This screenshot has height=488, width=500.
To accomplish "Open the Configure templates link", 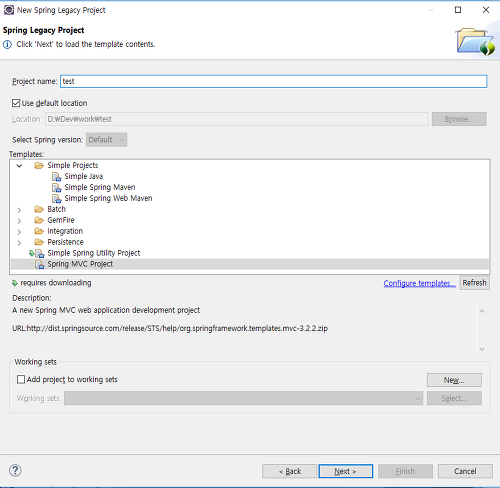I will pos(419,283).
